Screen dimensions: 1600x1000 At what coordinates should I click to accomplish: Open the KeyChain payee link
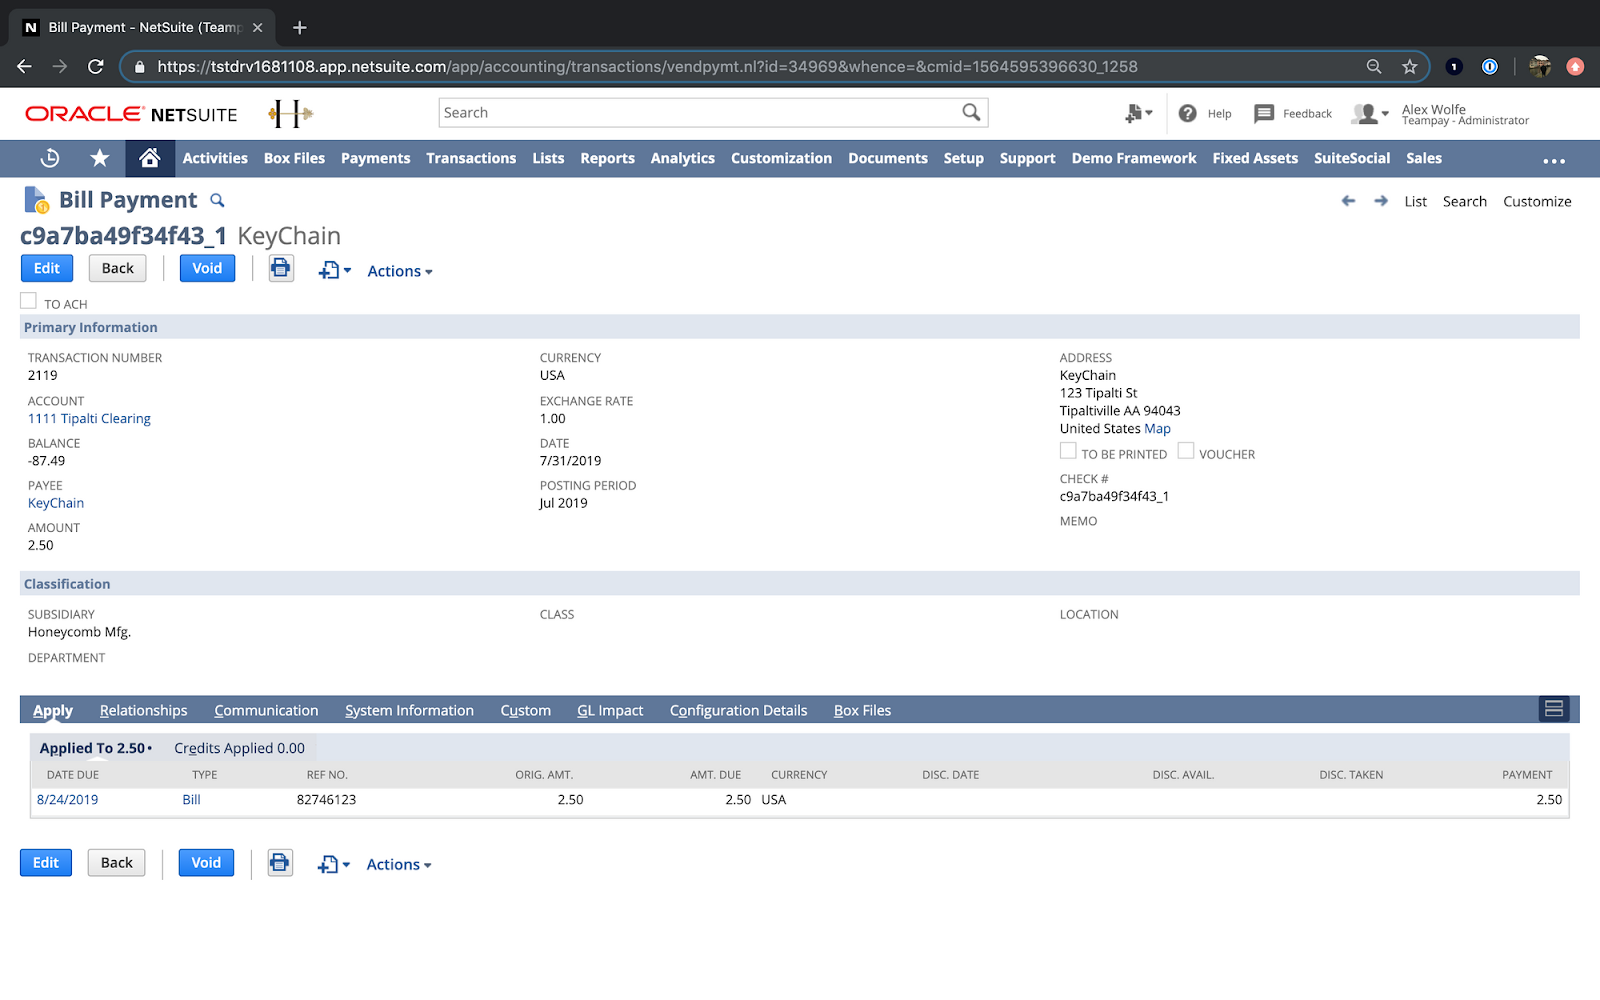56,503
